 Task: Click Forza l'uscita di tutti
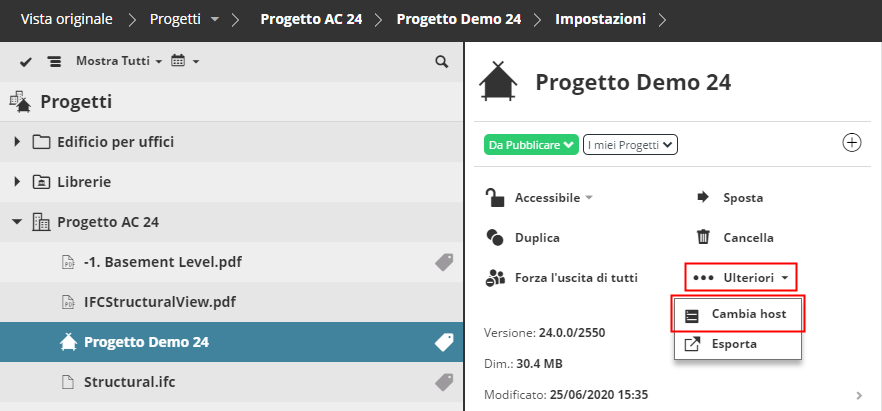click(x=576, y=277)
